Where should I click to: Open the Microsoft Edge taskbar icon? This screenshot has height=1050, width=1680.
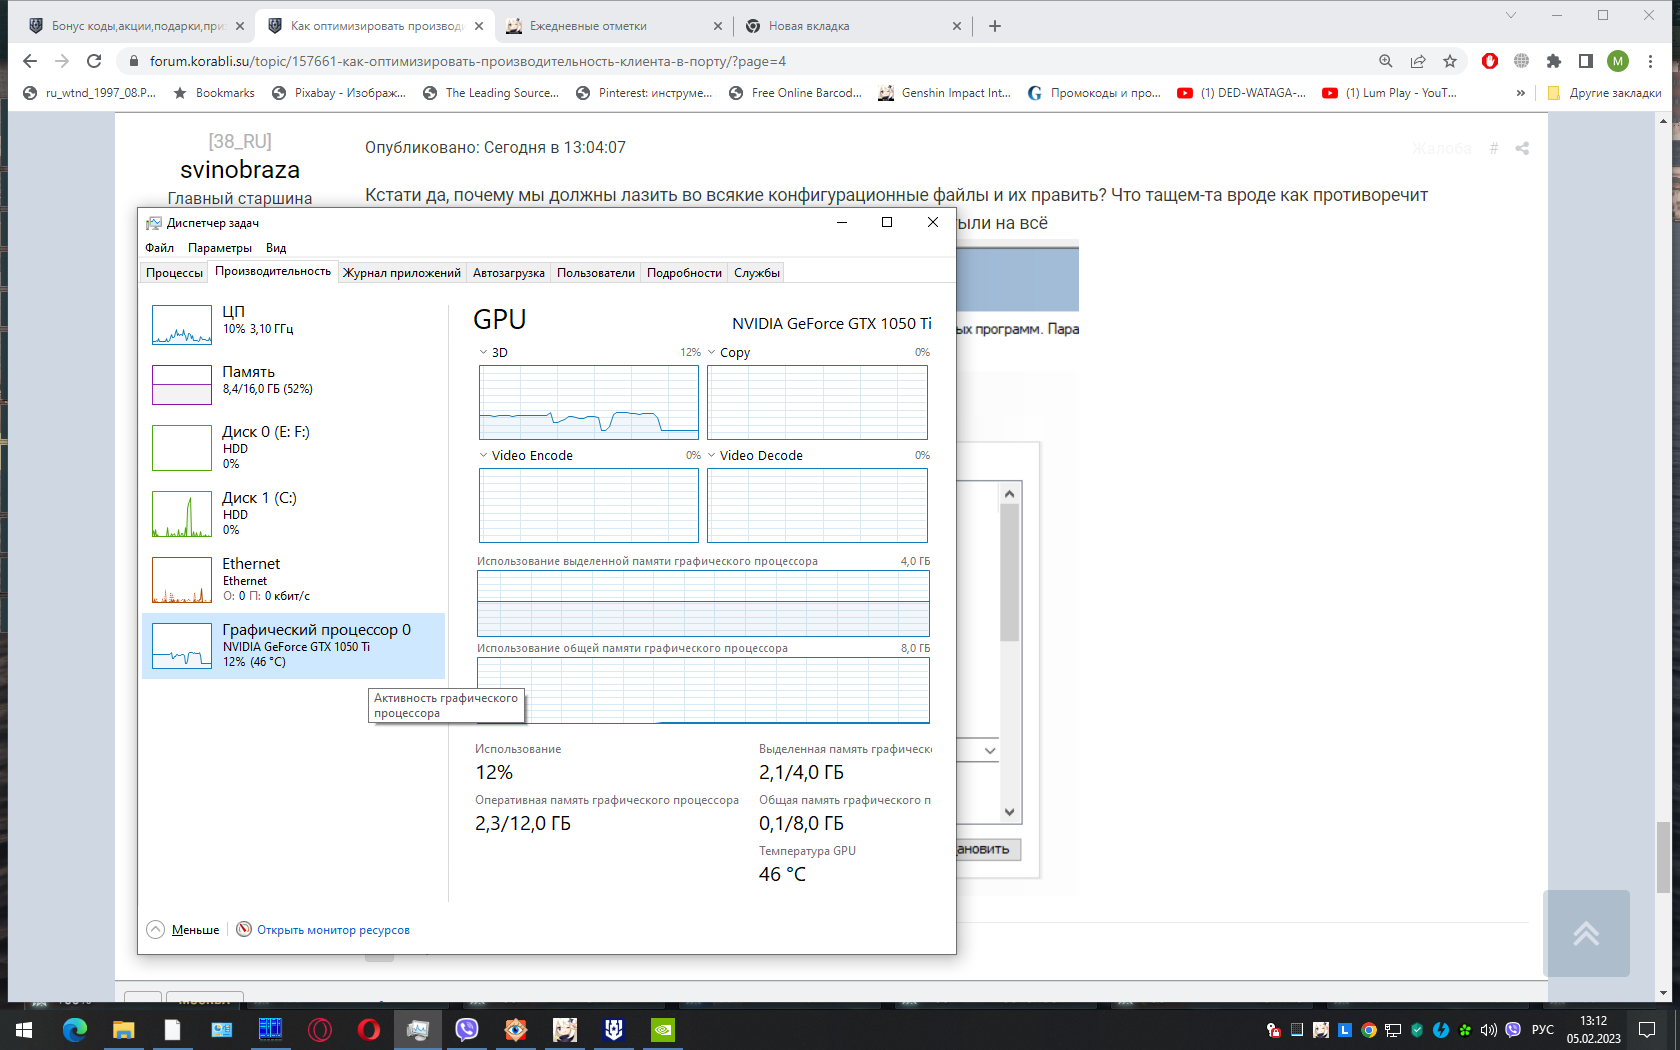(75, 1029)
